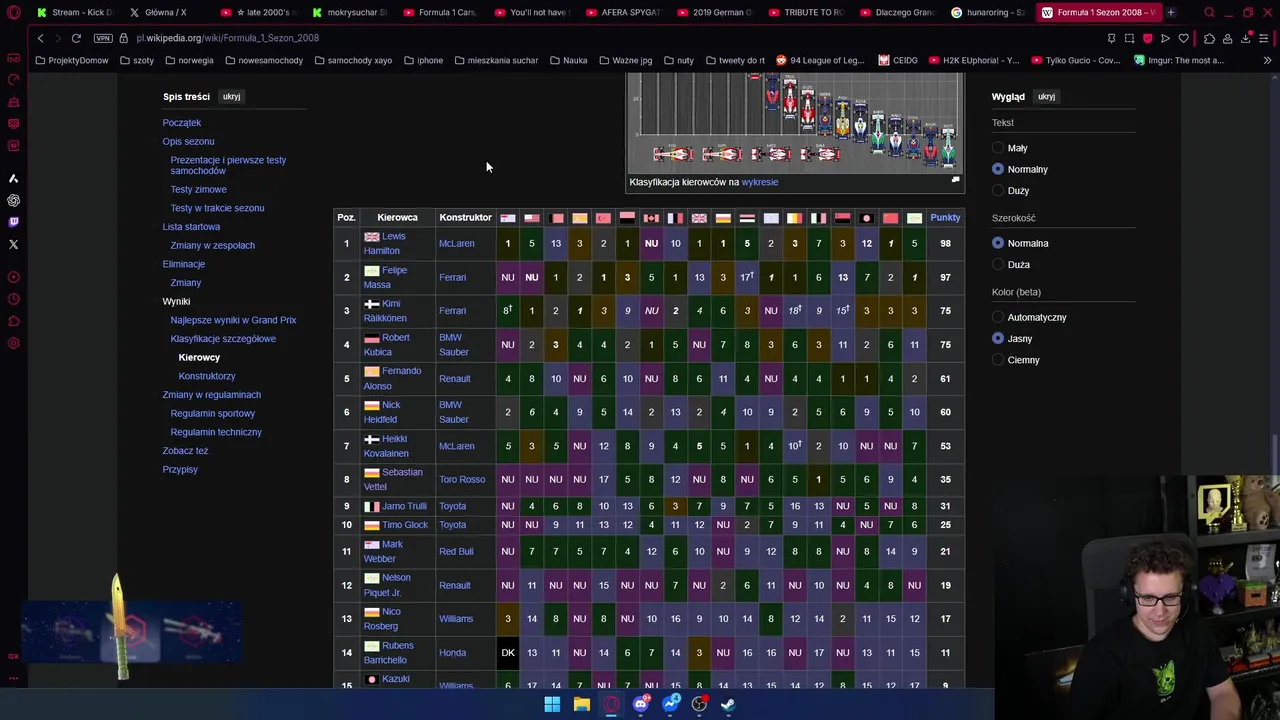Open ChatGPT icon in Opera sidebar
This screenshot has width=1280, height=720.
click(13, 200)
